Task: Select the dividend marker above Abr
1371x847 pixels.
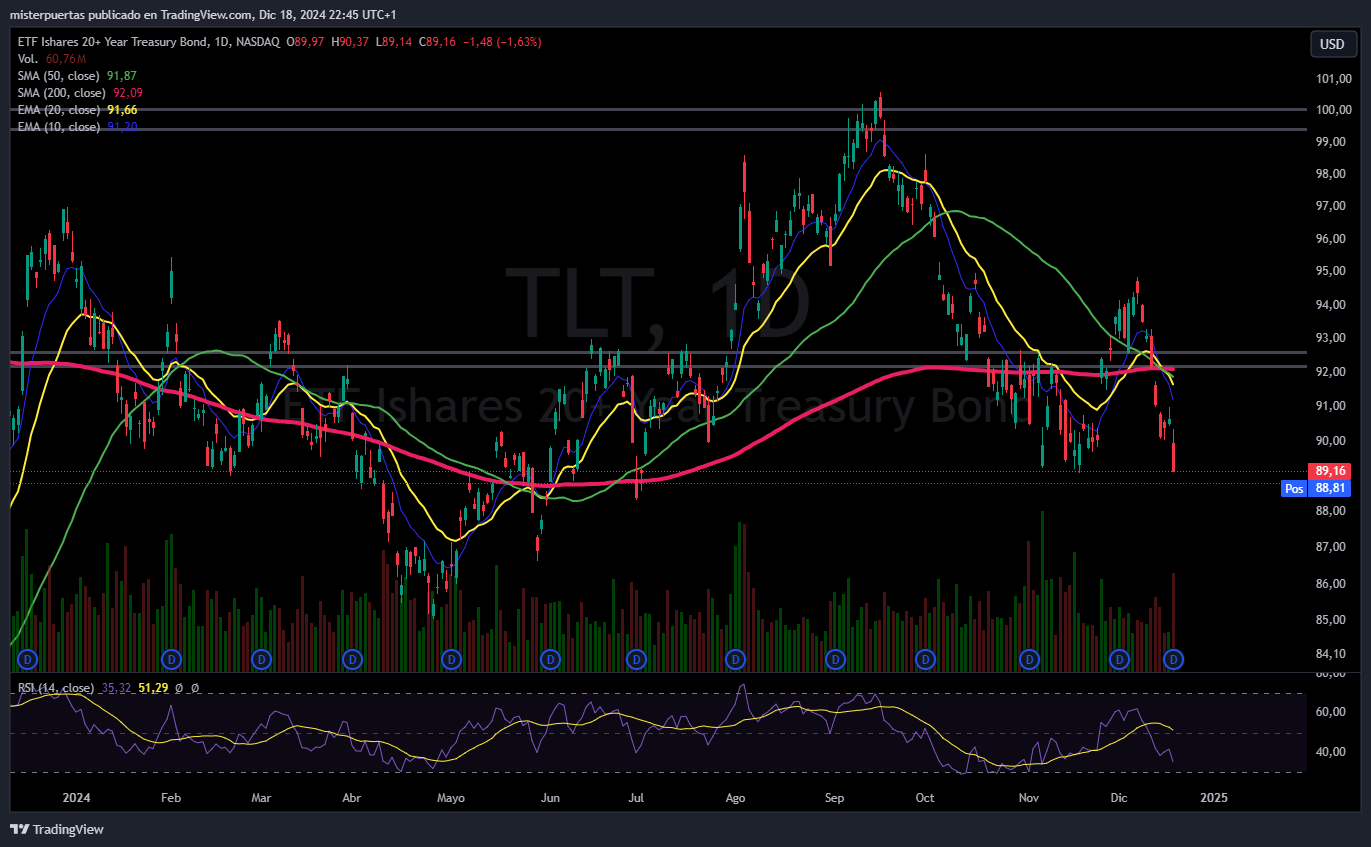Action: point(352,659)
